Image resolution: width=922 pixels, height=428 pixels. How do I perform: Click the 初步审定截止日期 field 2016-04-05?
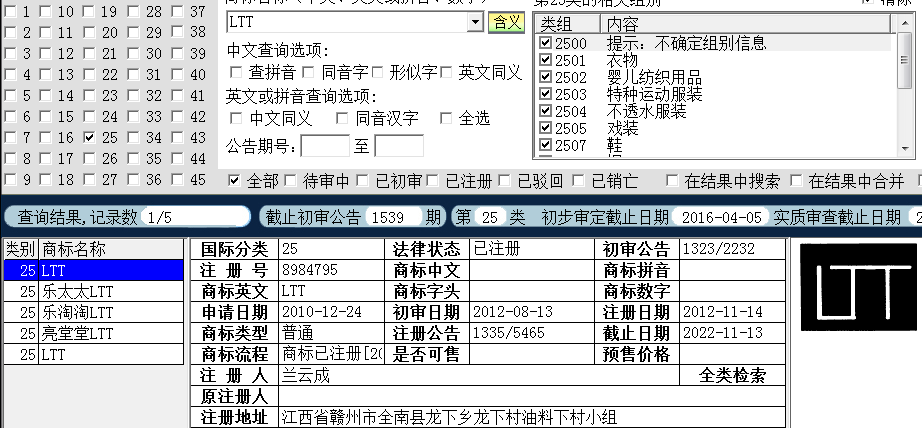click(721, 218)
